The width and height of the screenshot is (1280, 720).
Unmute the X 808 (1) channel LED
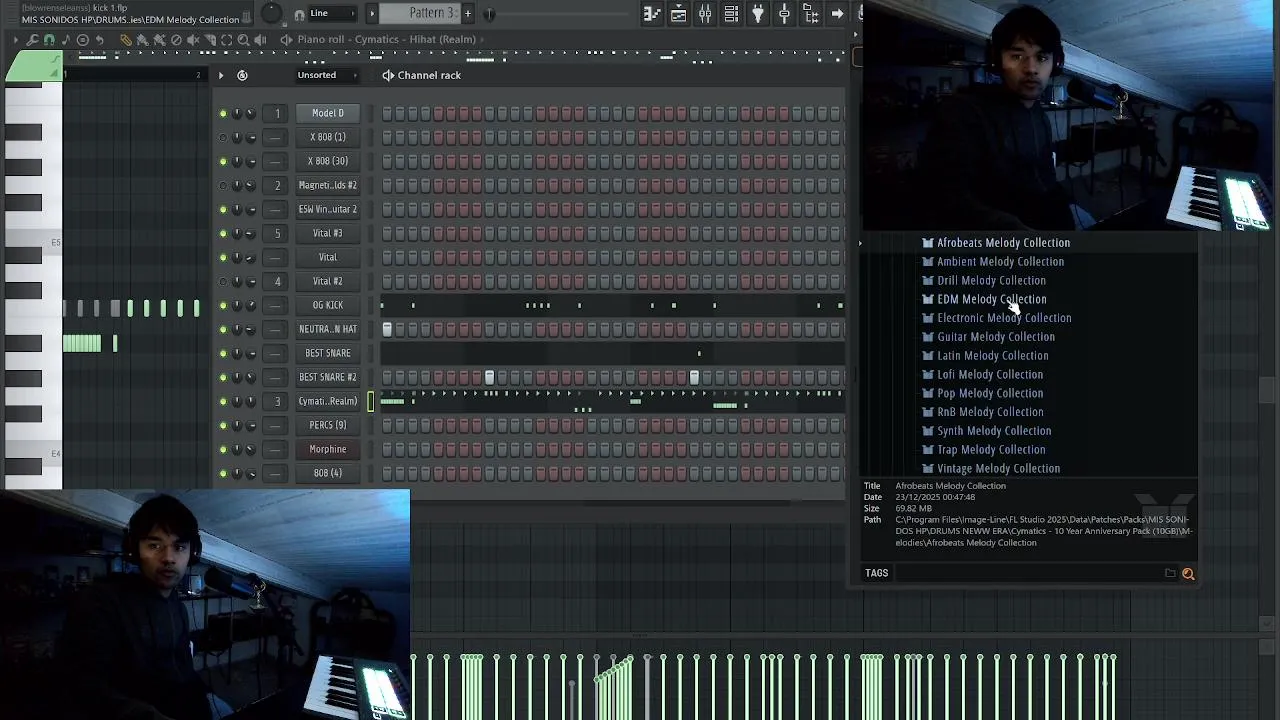click(223, 137)
